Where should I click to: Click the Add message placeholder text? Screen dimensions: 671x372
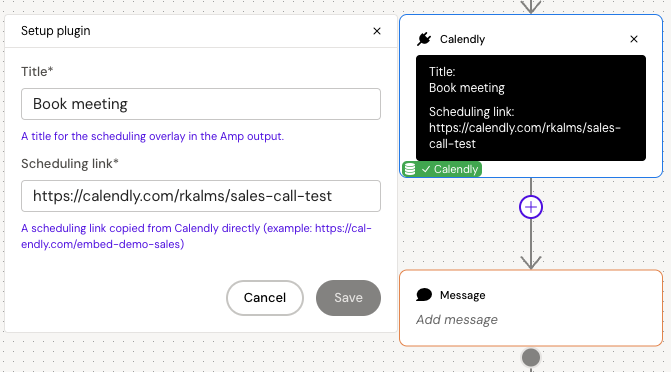click(x=457, y=320)
